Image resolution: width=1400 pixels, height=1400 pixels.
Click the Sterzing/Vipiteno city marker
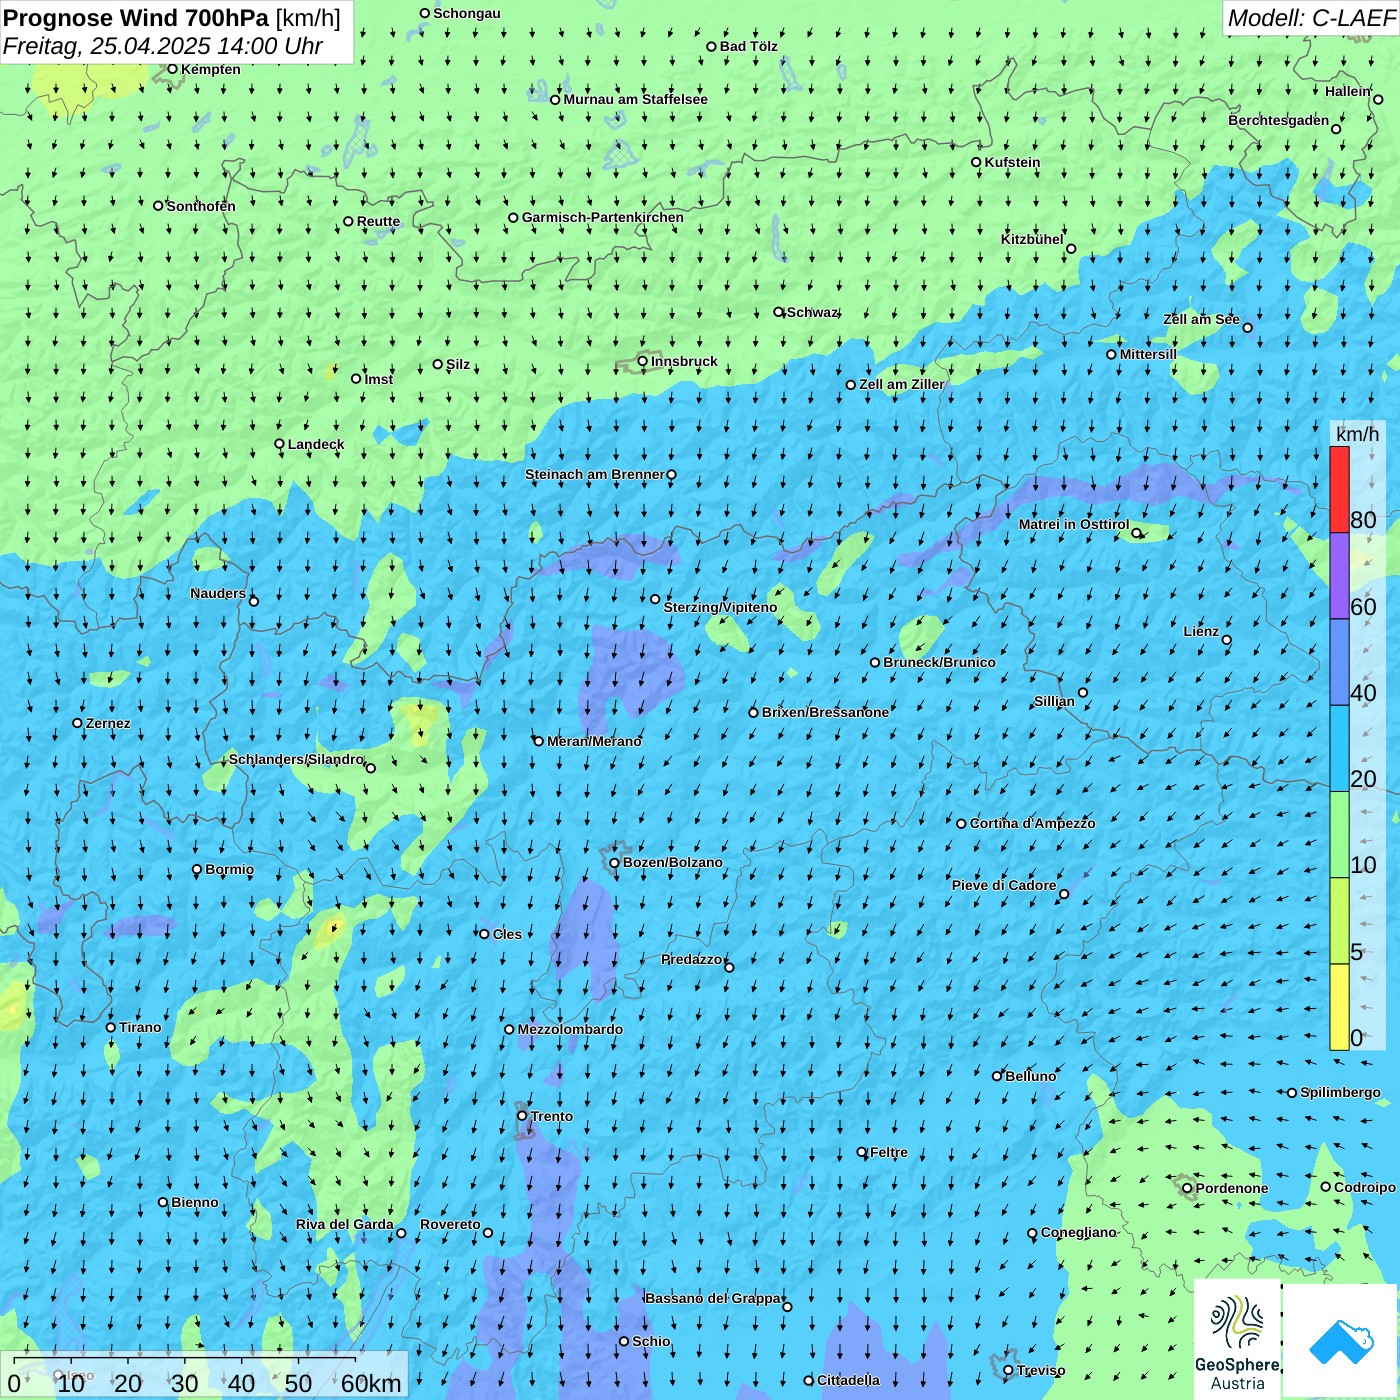[656, 599]
